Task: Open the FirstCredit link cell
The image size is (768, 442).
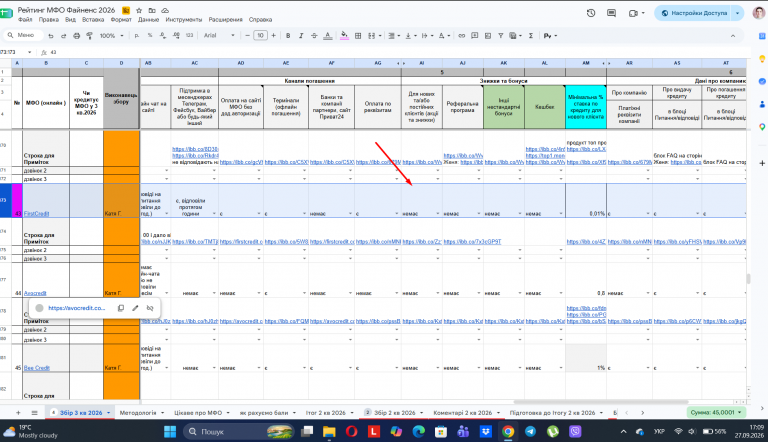Action: (36, 214)
